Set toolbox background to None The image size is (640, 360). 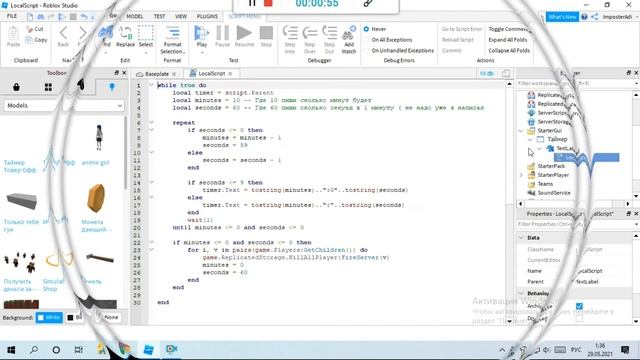pyautogui.click(x=108, y=317)
